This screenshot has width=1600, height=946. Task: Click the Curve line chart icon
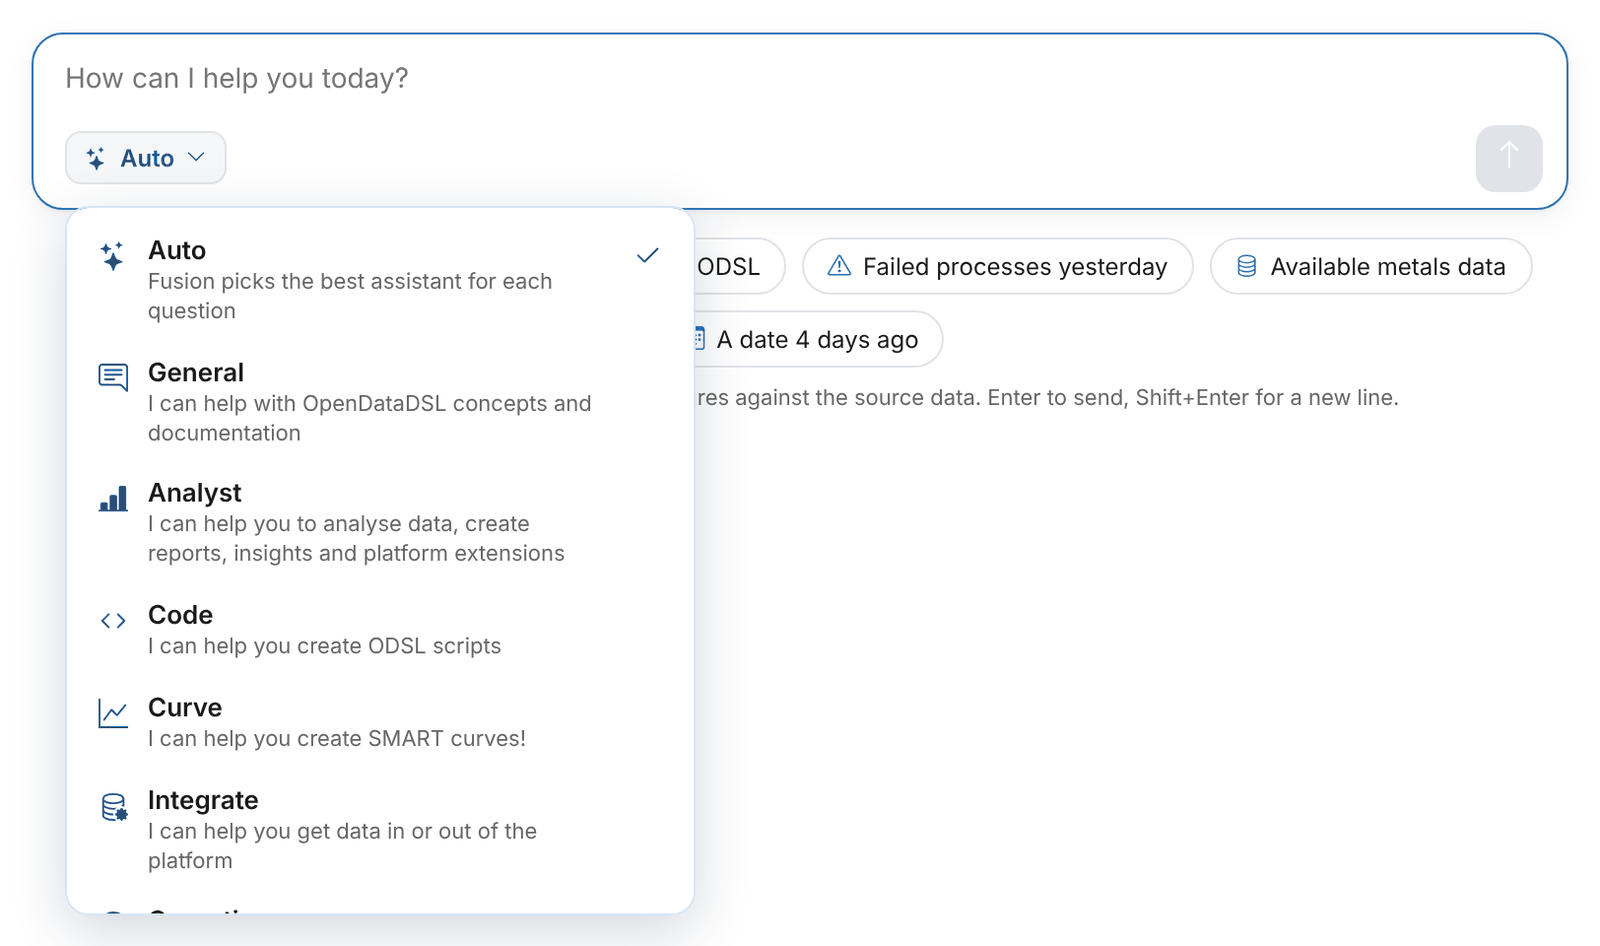click(113, 713)
